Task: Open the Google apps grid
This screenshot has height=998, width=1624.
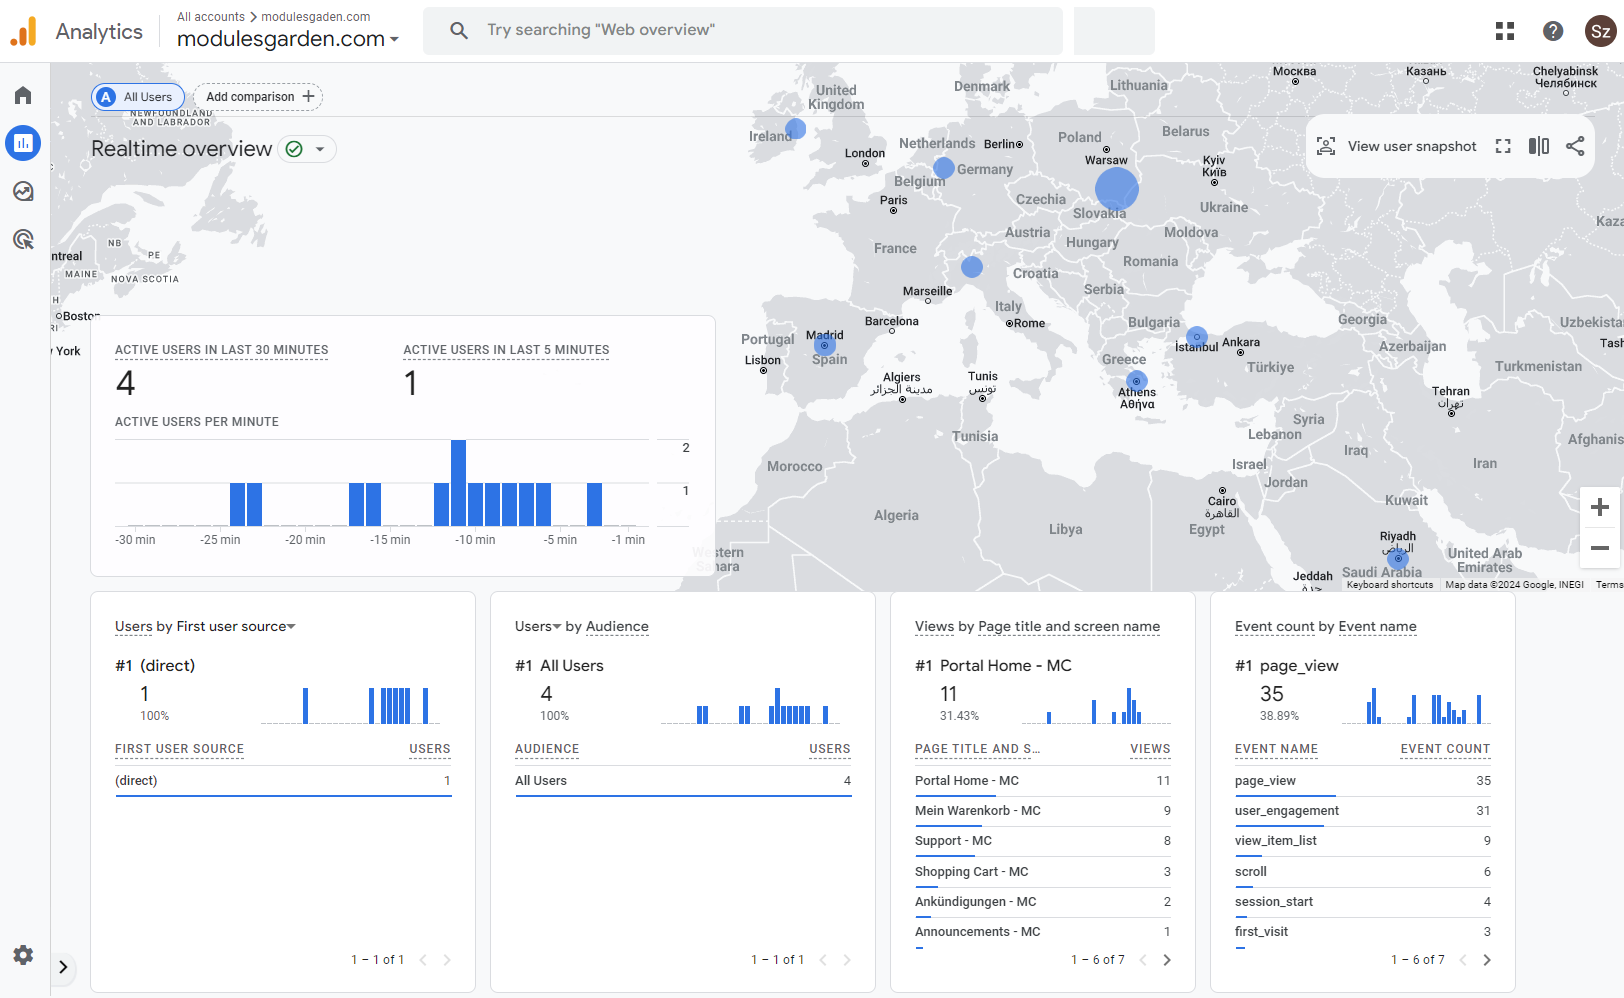Action: (1504, 31)
